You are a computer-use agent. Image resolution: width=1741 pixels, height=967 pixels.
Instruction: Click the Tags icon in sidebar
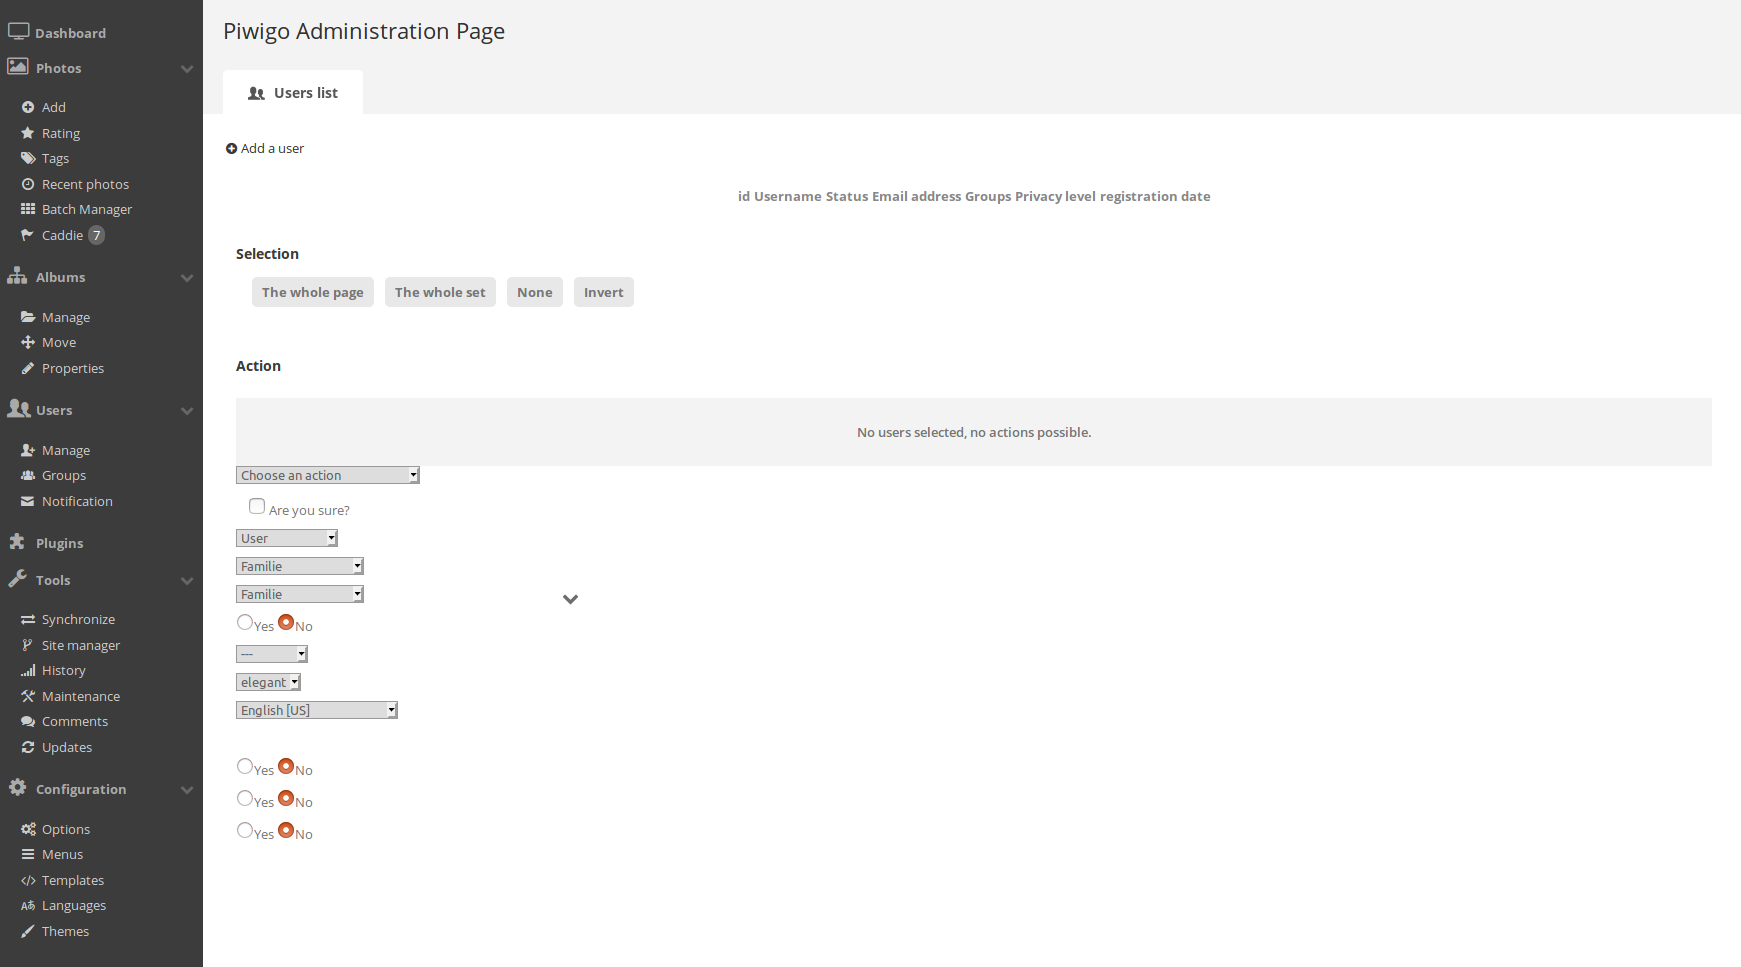coord(28,158)
